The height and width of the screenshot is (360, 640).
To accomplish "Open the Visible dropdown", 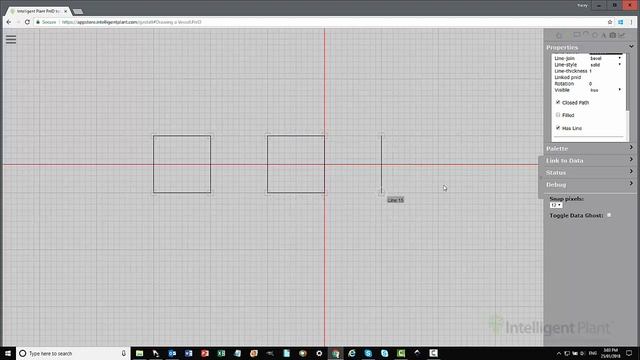I will pos(606,90).
